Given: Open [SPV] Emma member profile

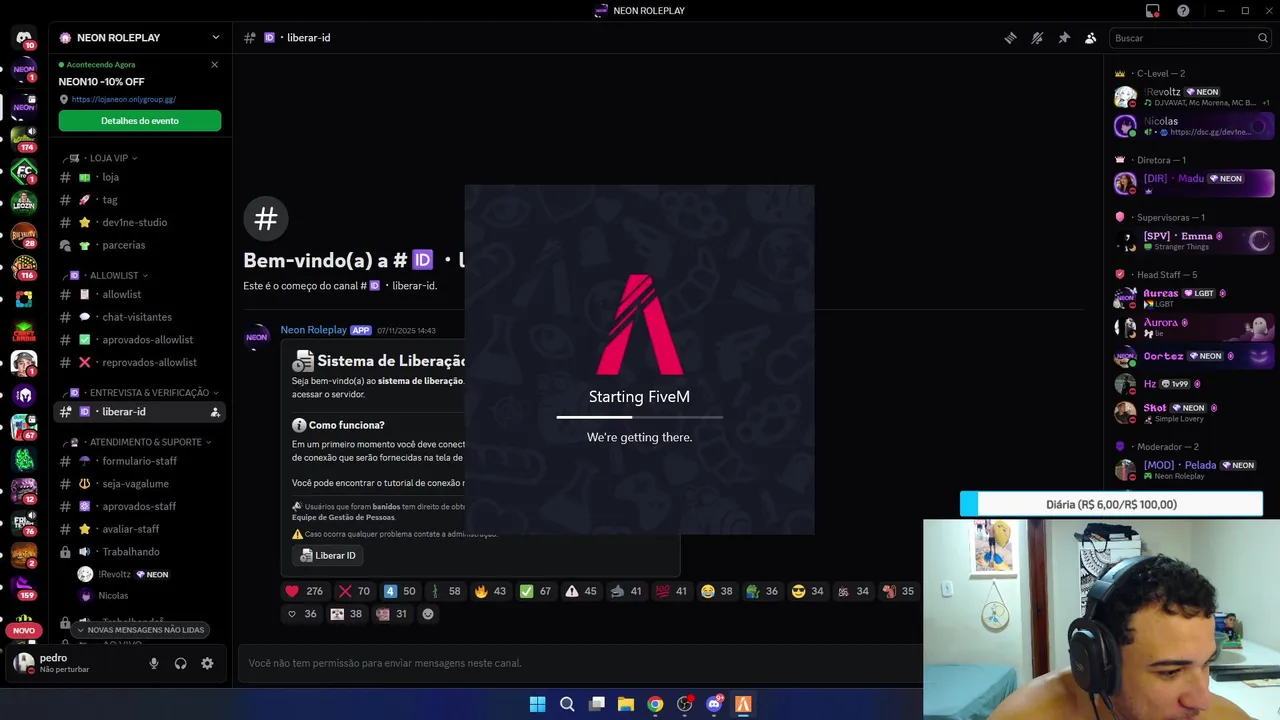Looking at the screenshot, I should click(1194, 240).
